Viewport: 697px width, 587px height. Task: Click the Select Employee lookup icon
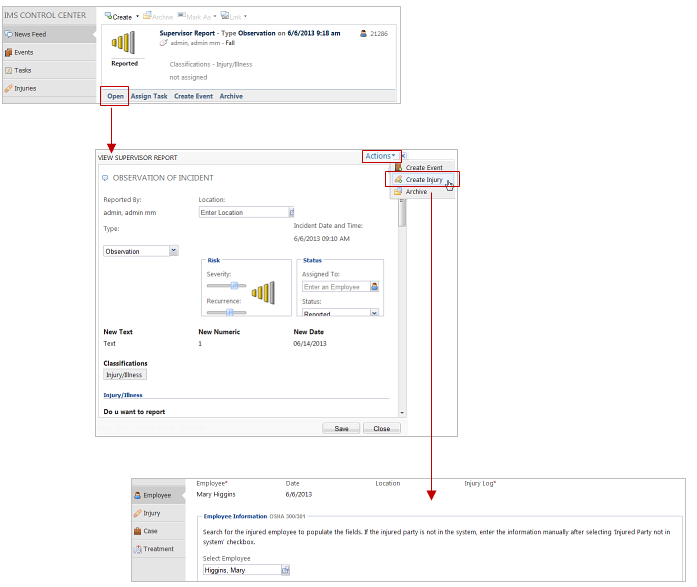(x=285, y=570)
